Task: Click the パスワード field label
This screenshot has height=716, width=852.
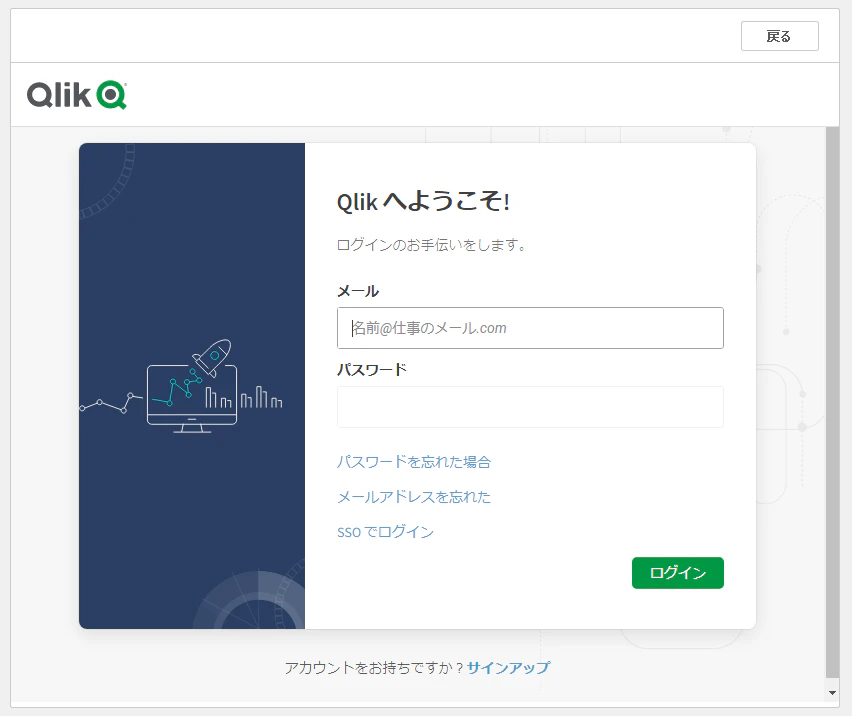Action: (x=372, y=370)
